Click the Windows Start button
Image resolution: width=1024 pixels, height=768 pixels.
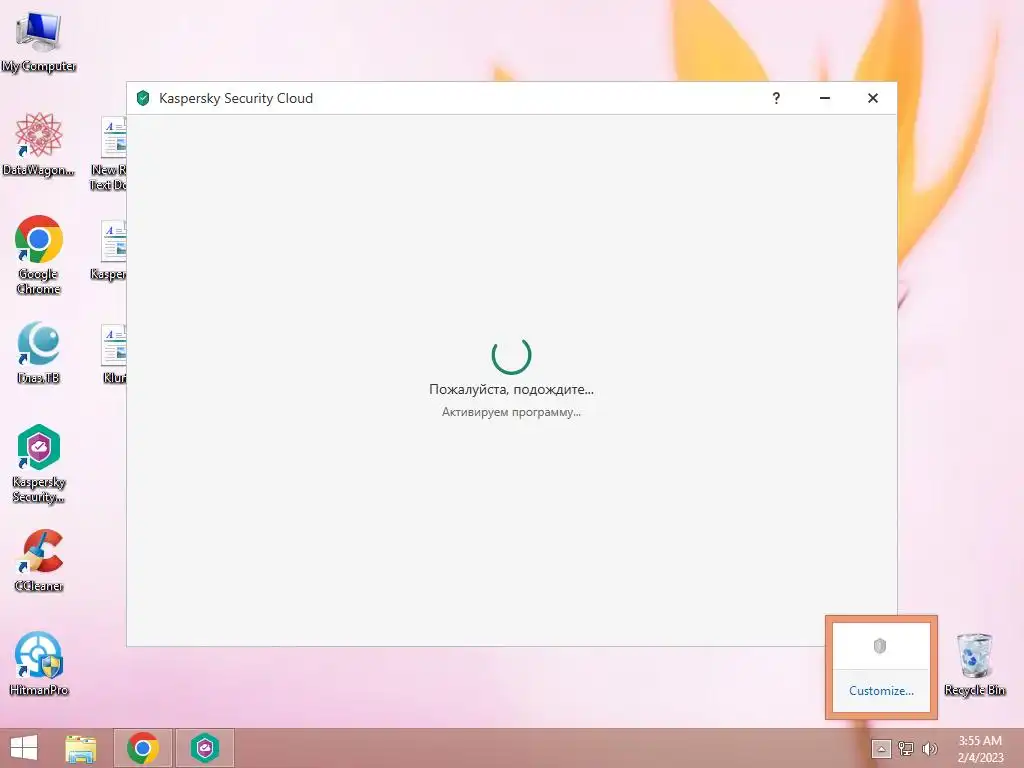(24, 748)
